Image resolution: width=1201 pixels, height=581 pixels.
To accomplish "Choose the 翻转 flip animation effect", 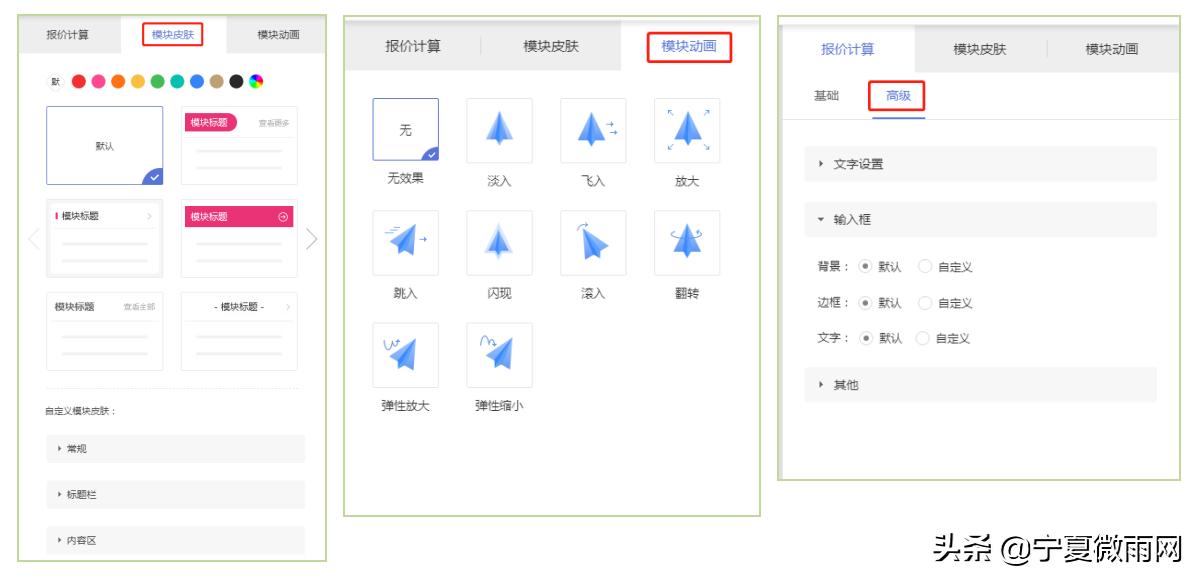I will [x=688, y=242].
